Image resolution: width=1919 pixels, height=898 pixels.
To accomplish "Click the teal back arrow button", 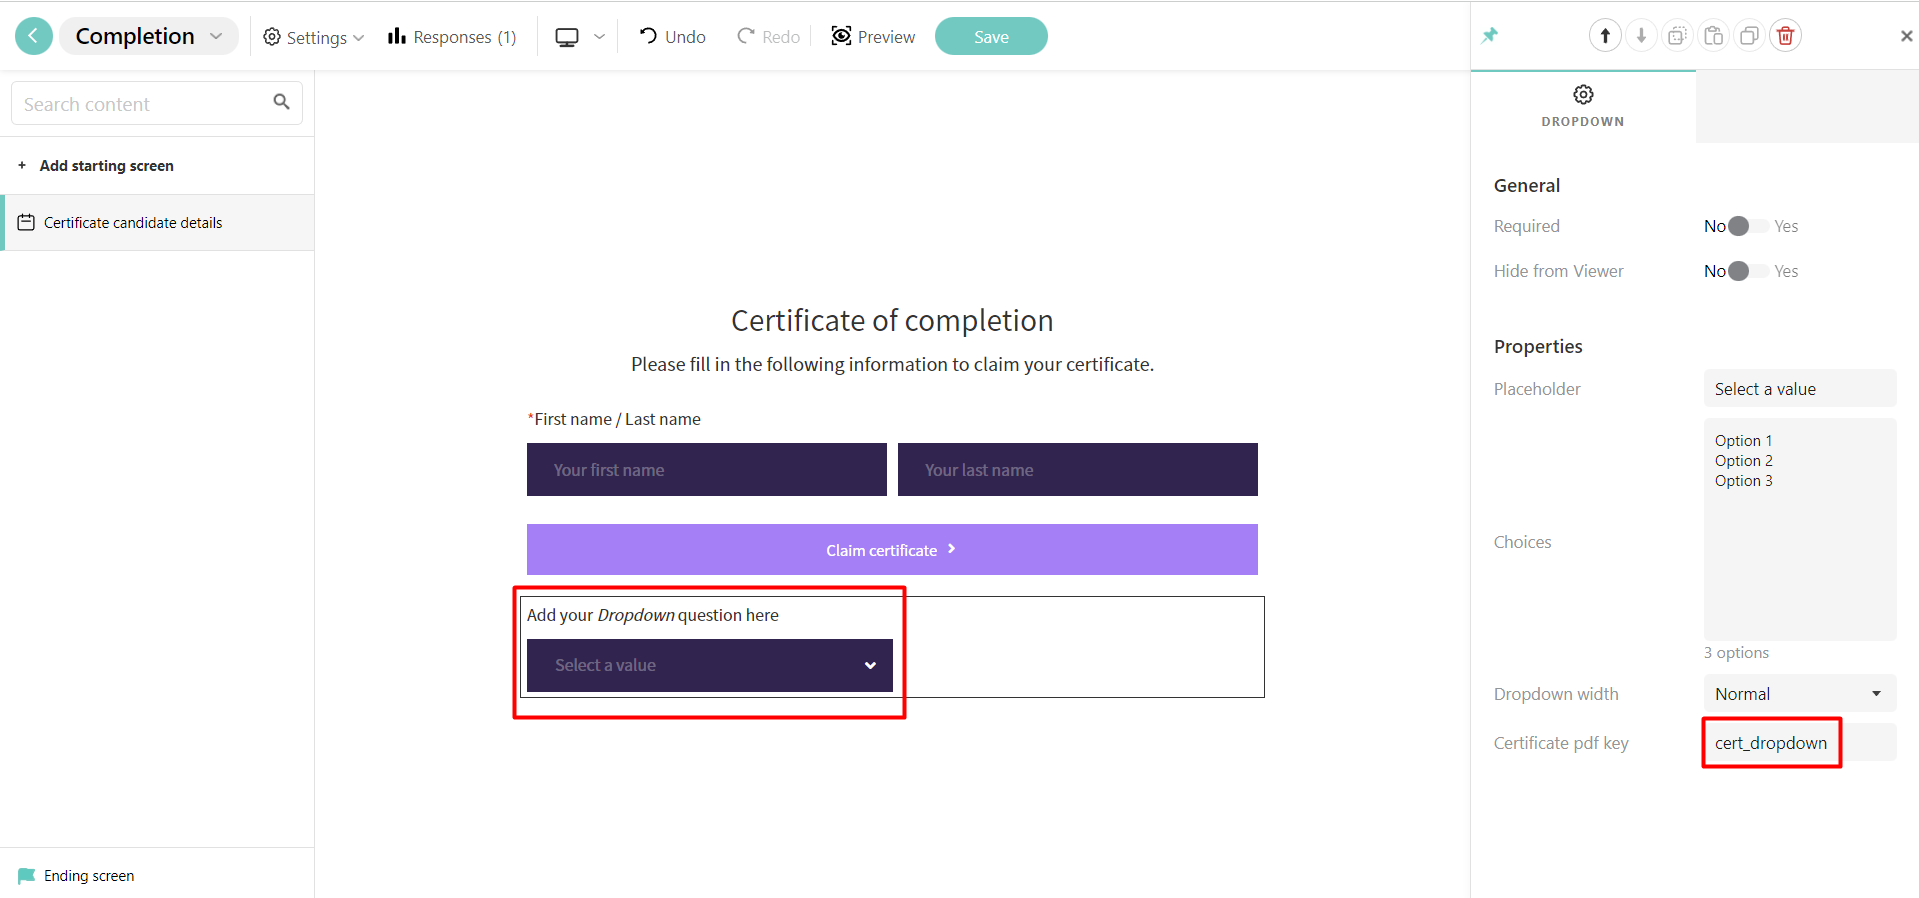I will point(34,36).
